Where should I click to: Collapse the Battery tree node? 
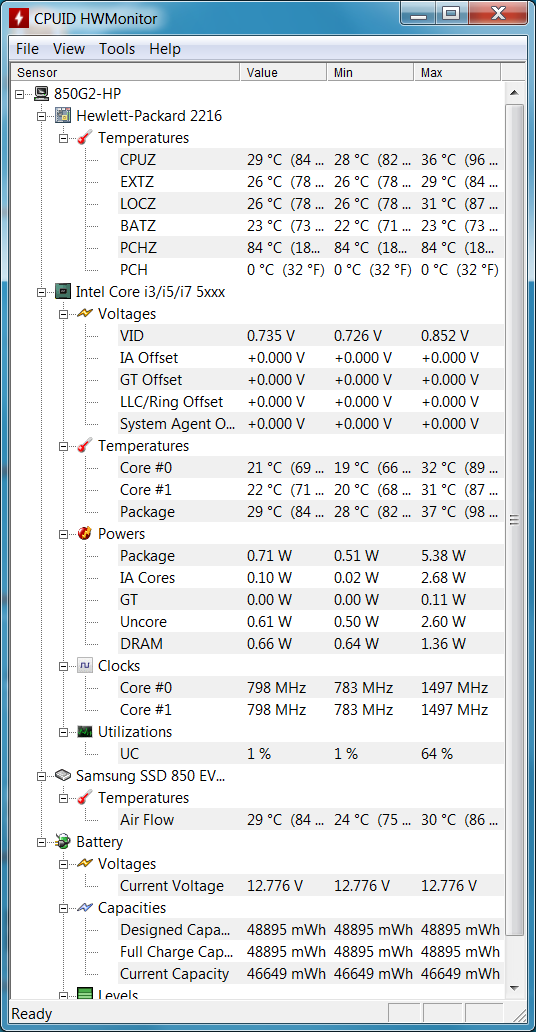(x=41, y=841)
